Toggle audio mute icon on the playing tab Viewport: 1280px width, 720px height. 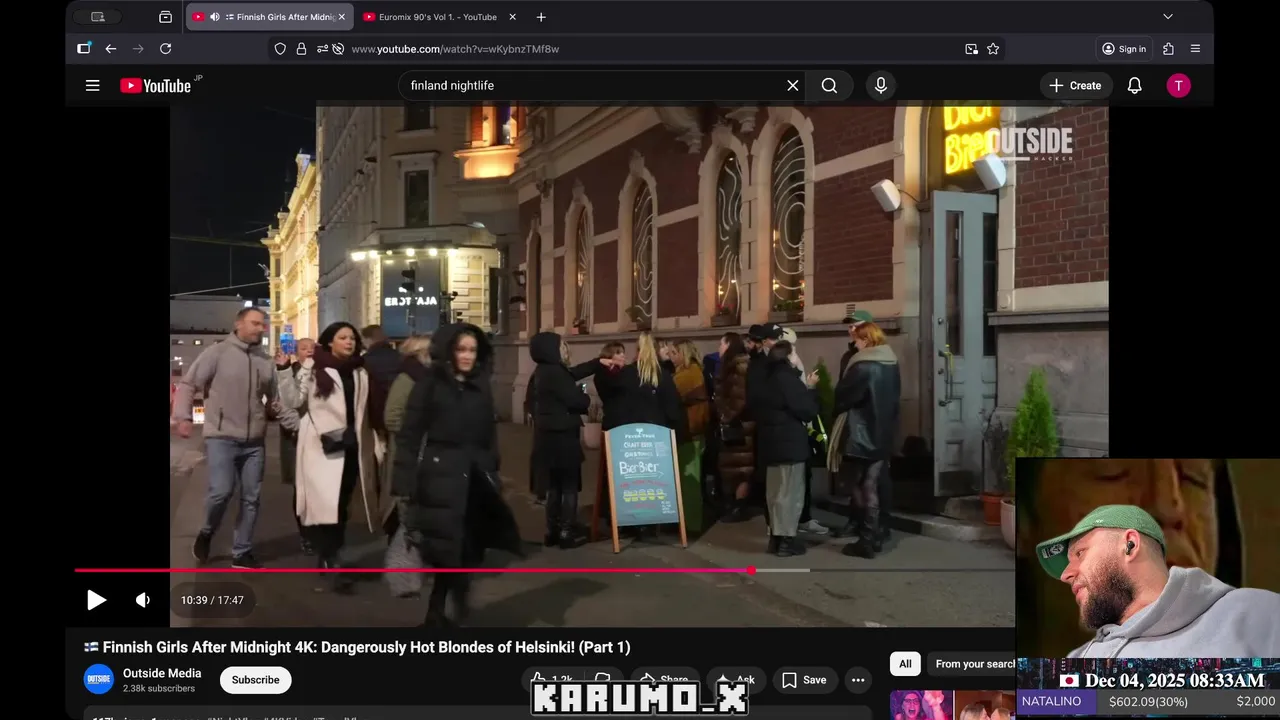tap(214, 17)
